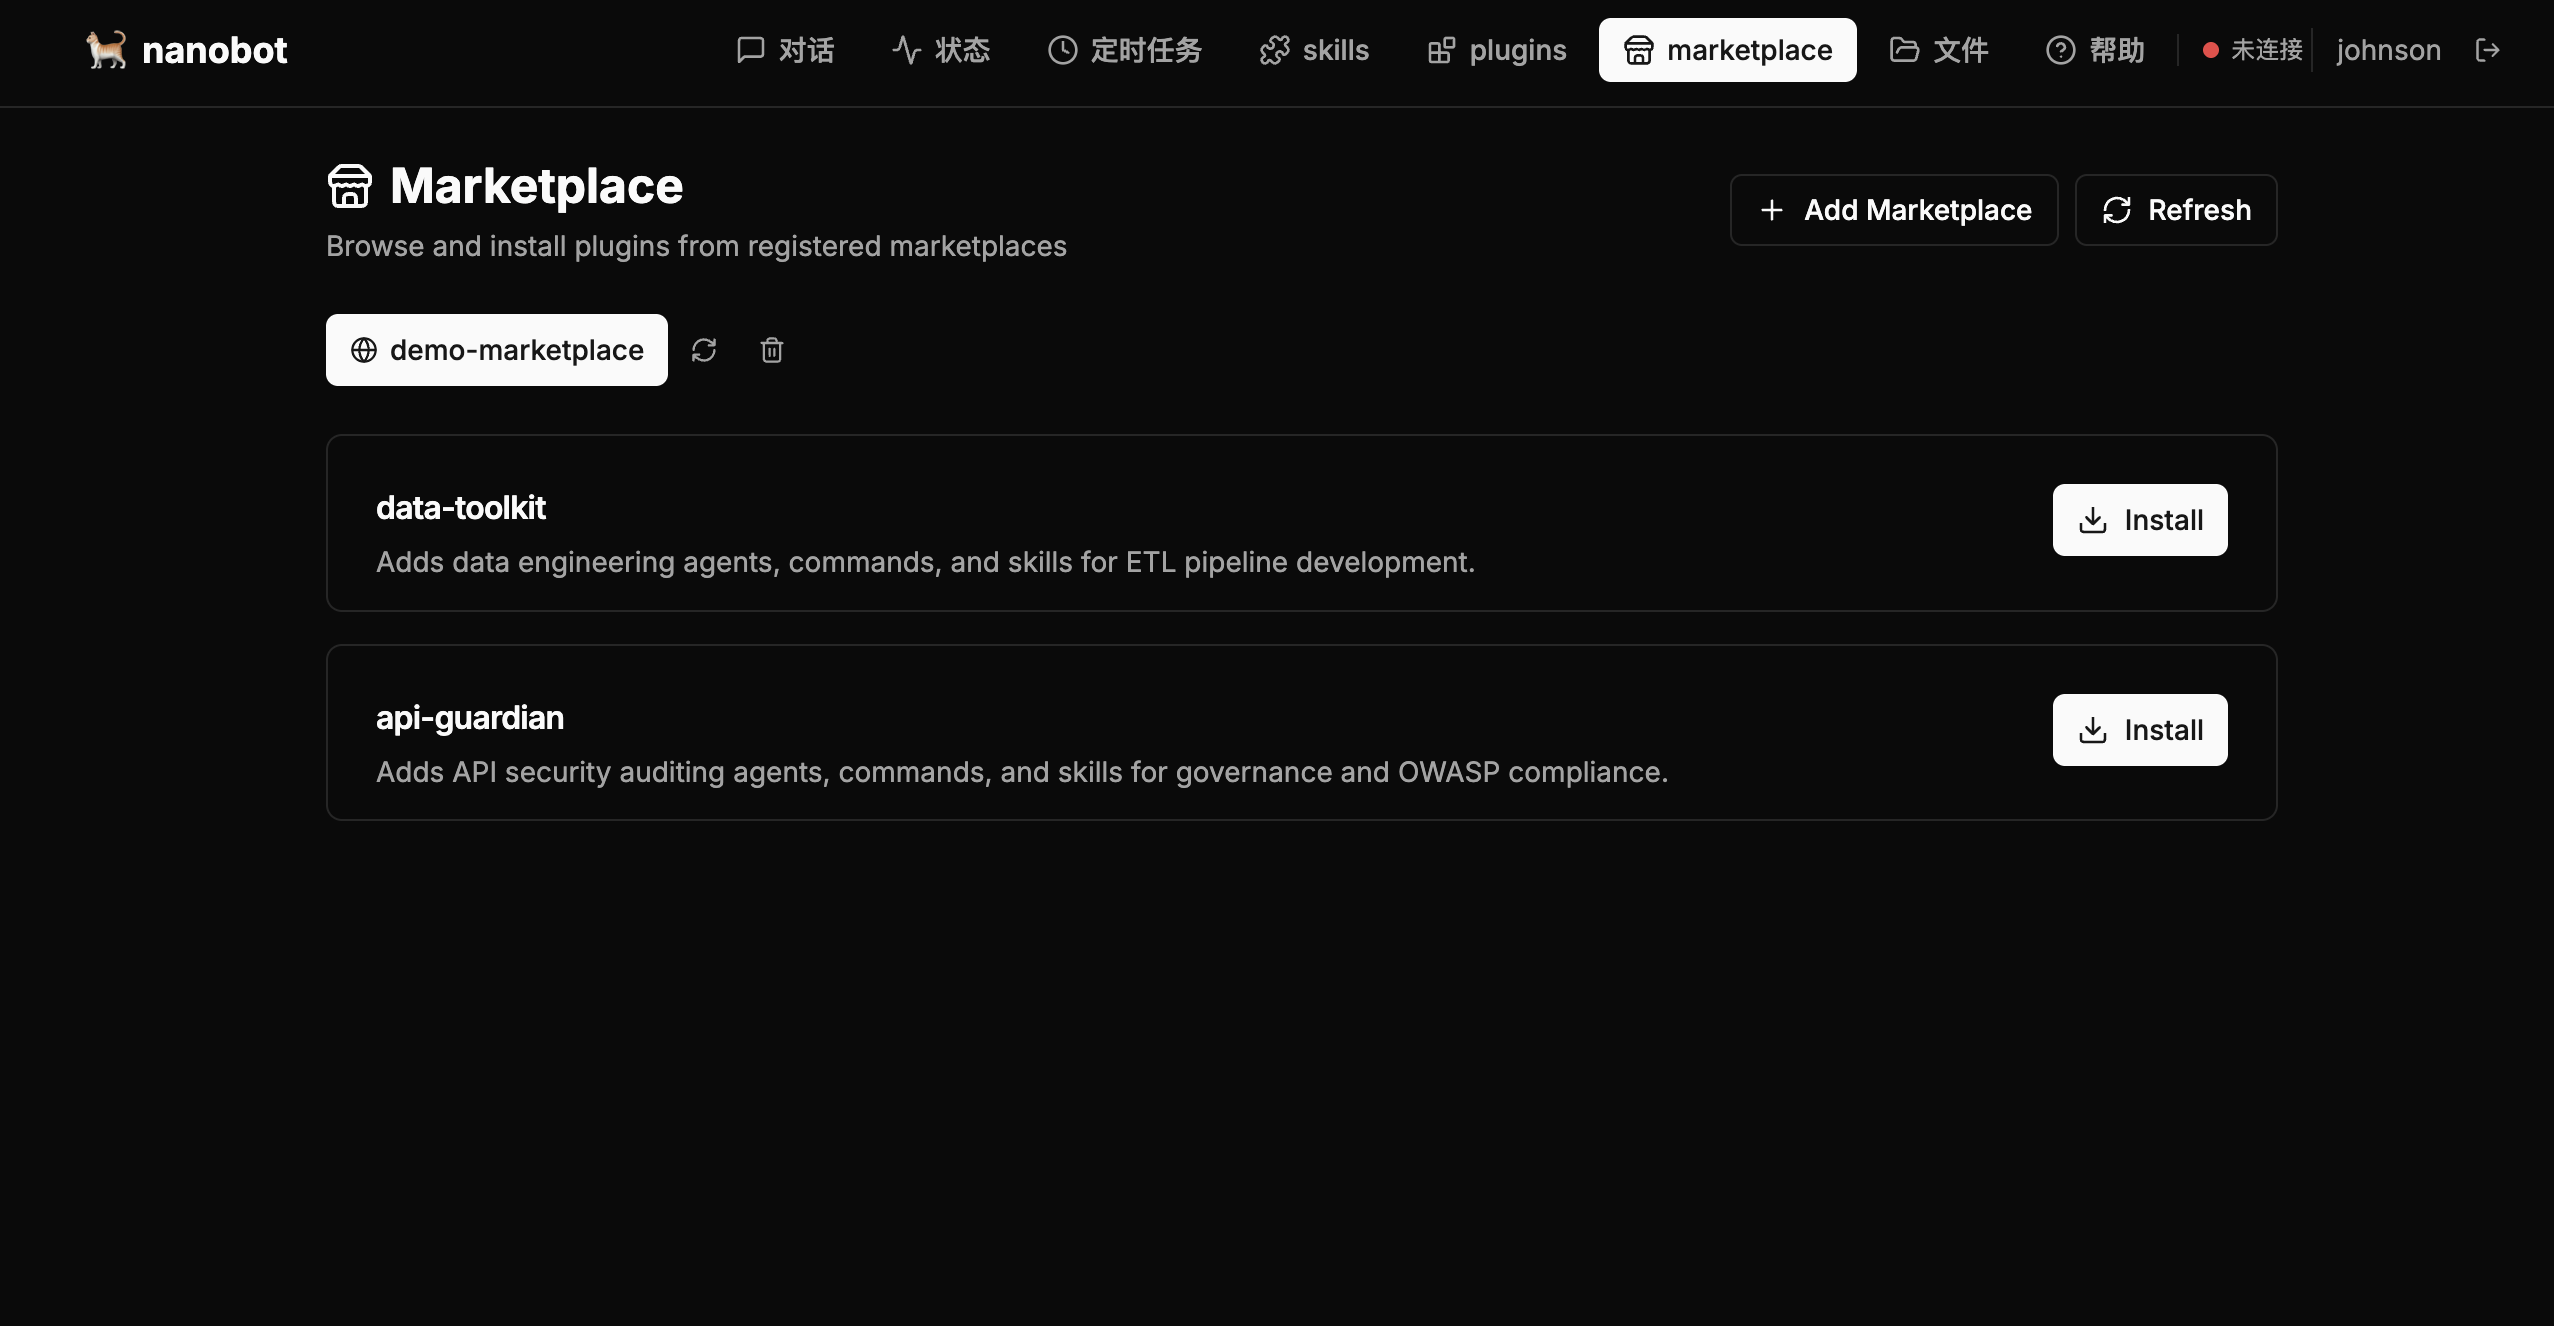
Task: Open the plugins tab
Action: pos(1496,50)
